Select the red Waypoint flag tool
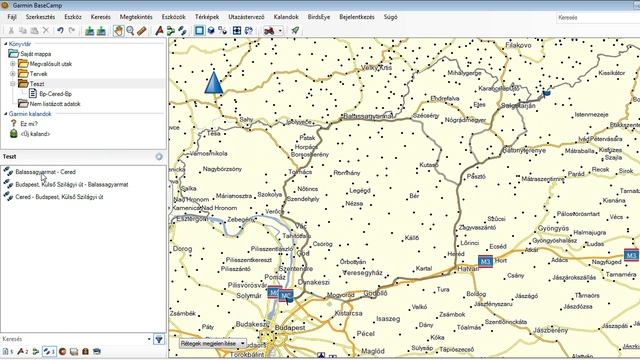 click(159, 31)
